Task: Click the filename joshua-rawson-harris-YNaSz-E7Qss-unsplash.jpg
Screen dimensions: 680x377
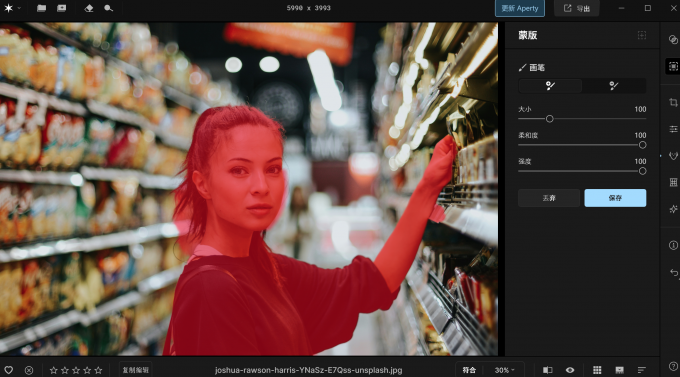Action: coord(308,370)
